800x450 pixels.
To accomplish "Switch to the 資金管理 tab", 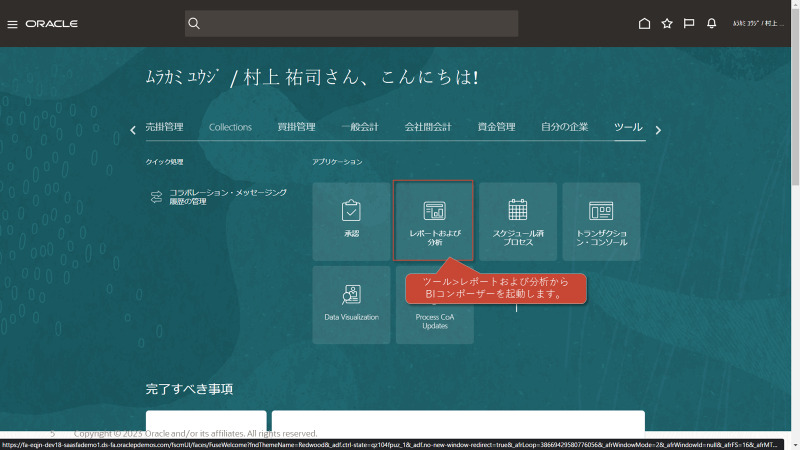I will pos(496,127).
